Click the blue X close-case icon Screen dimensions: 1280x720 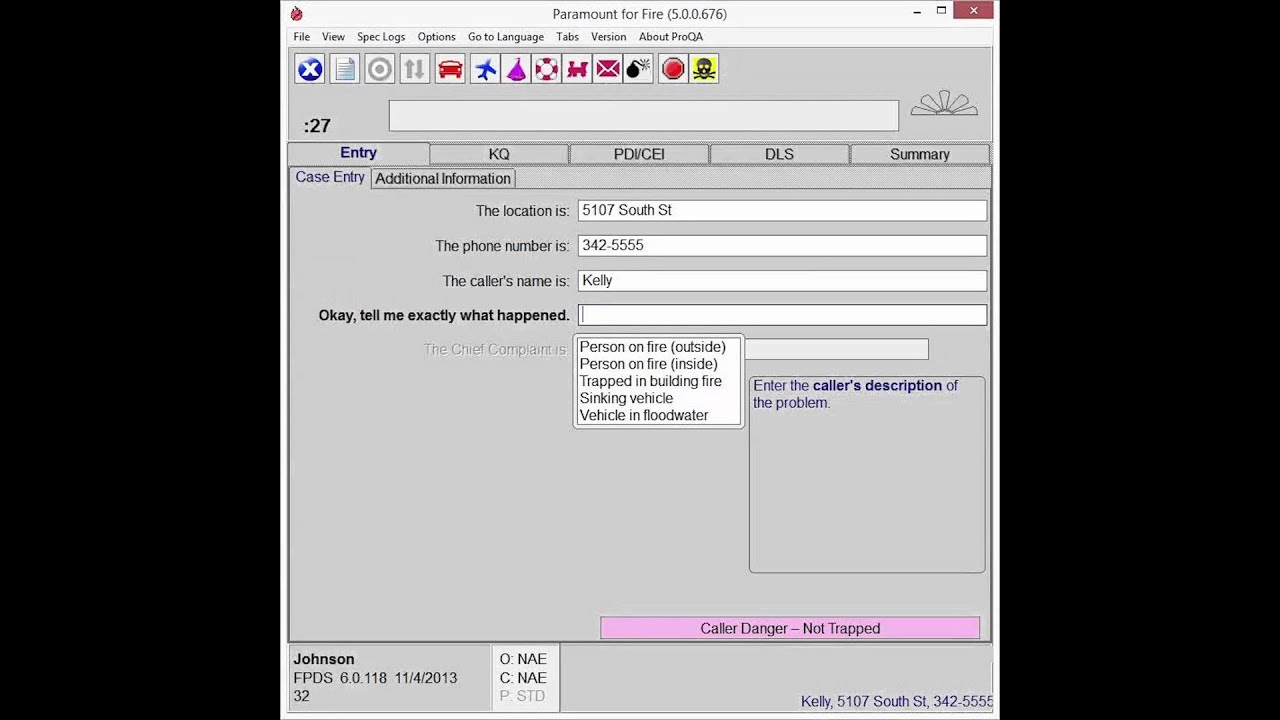click(310, 69)
